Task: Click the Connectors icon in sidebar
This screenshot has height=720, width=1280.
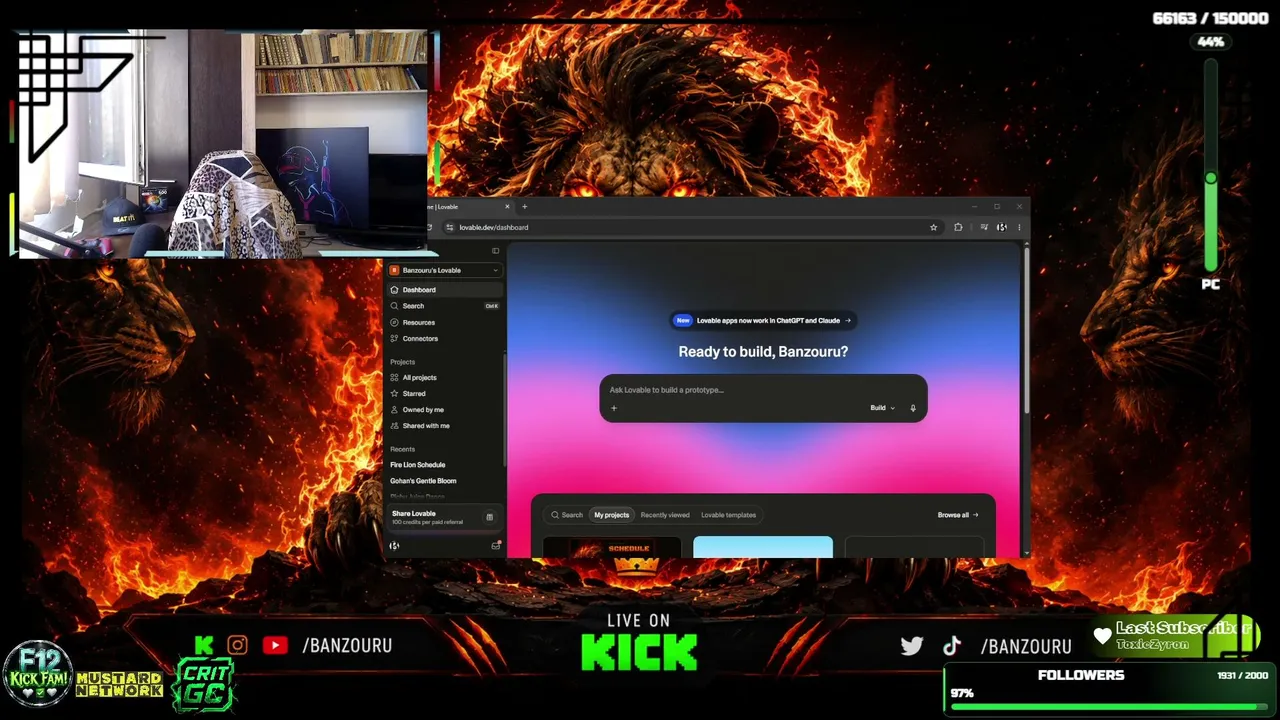Action: (x=394, y=338)
